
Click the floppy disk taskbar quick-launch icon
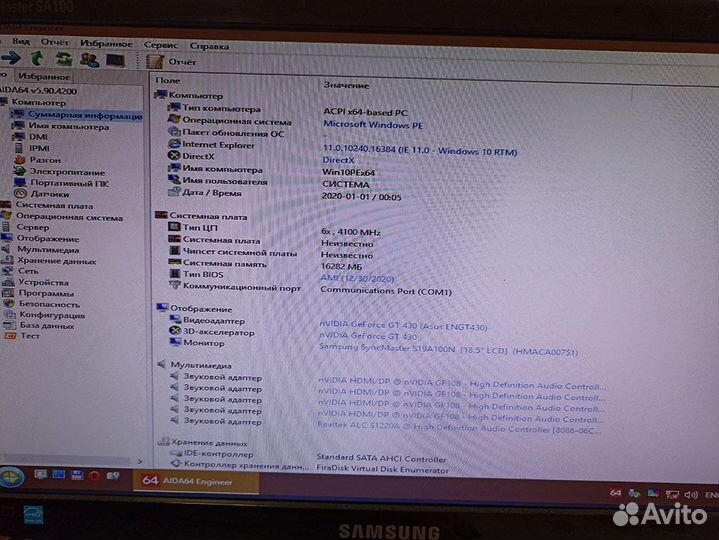(x=77, y=475)
